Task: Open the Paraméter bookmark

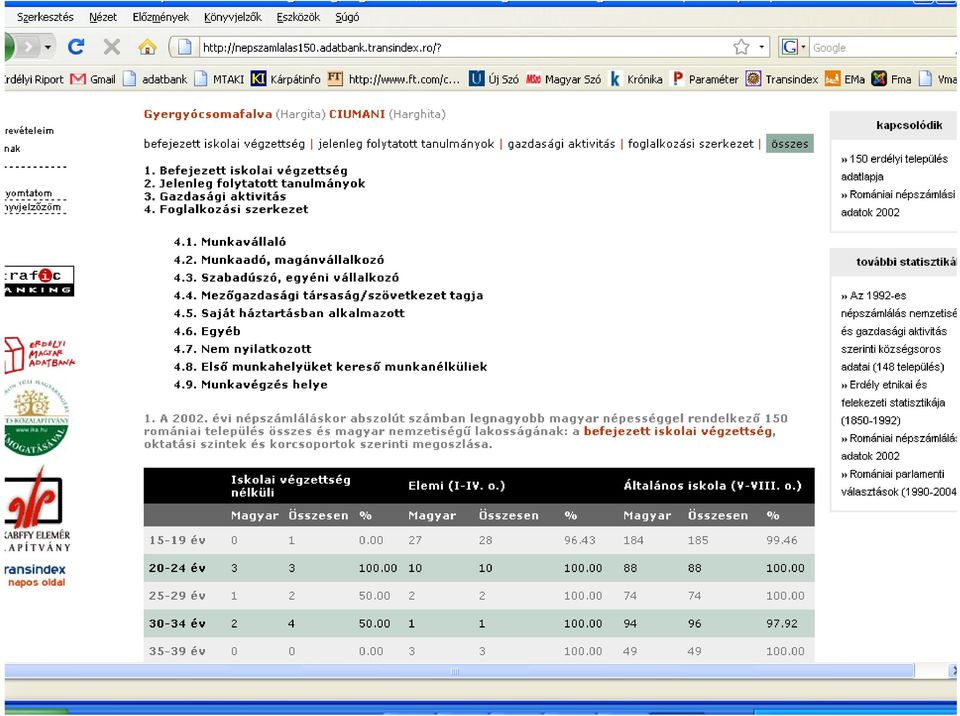Action: pos(705,79)
